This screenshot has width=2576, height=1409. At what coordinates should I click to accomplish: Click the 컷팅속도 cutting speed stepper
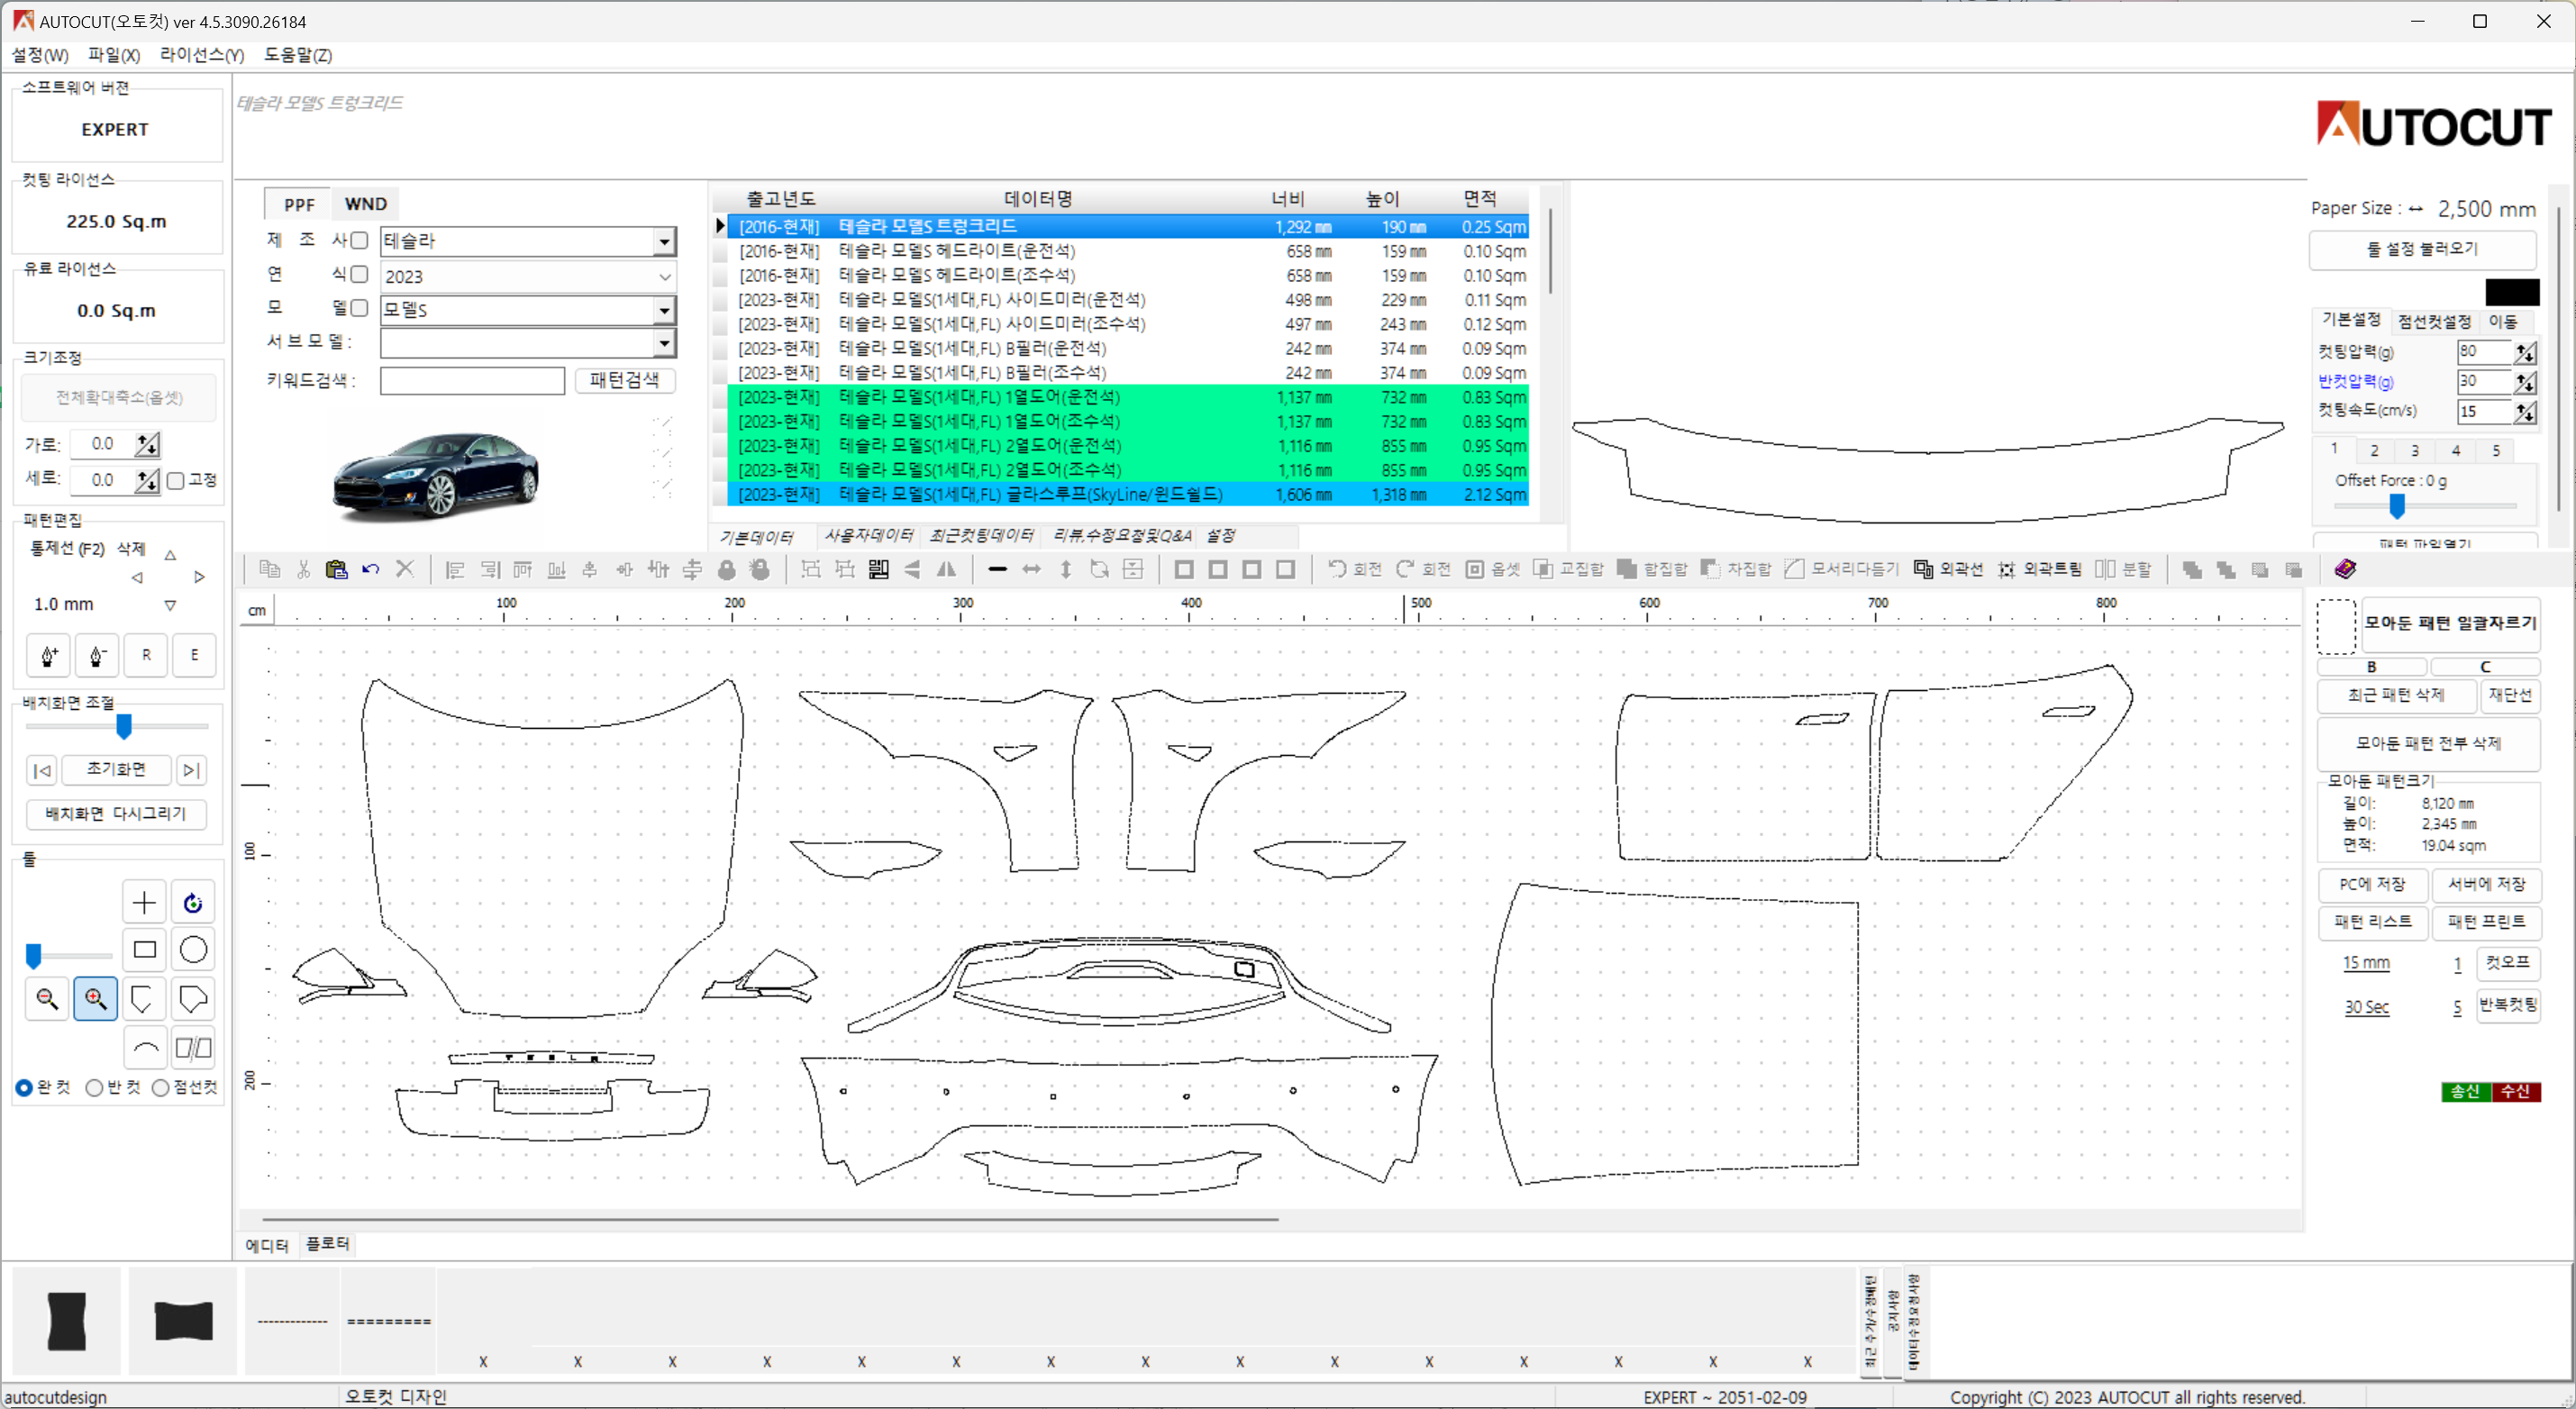[x=2525, y=412]
